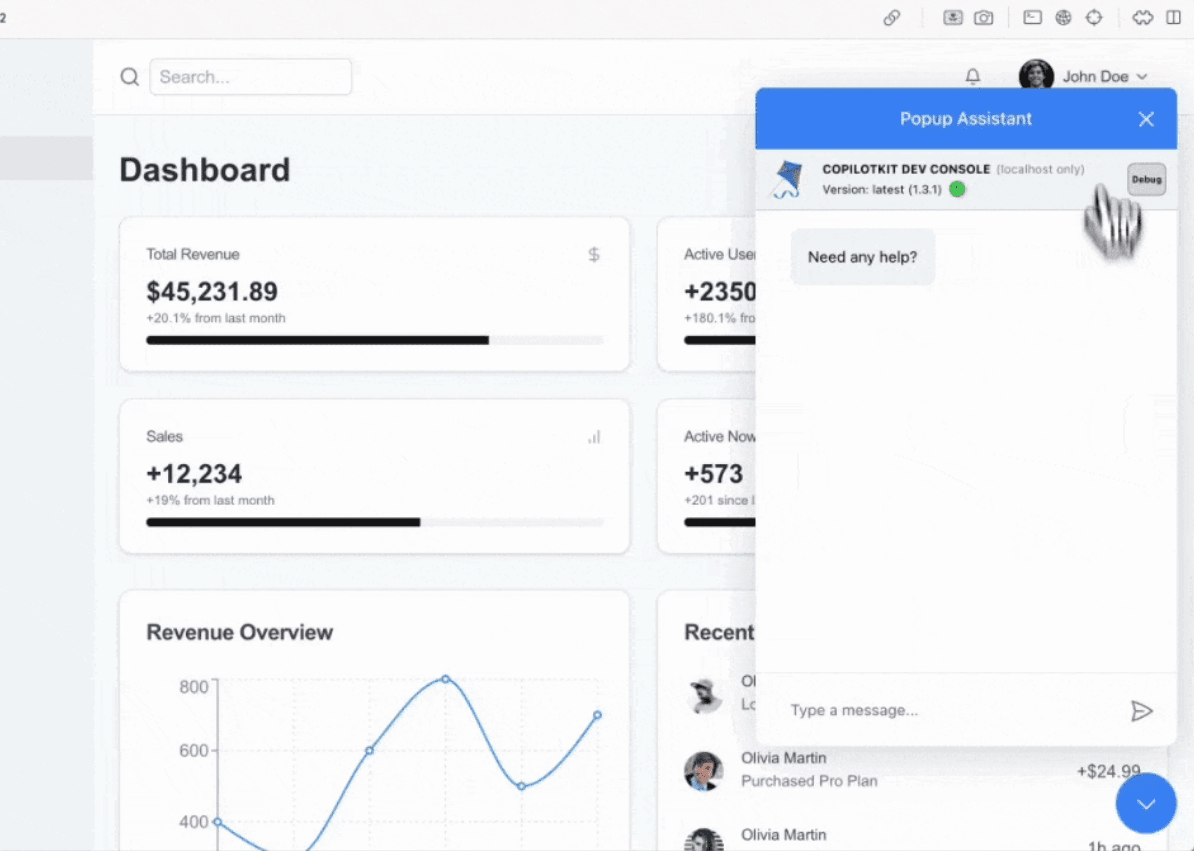
Task: Click the dollar icon on Total Revenue card
Action: (594, 254)
